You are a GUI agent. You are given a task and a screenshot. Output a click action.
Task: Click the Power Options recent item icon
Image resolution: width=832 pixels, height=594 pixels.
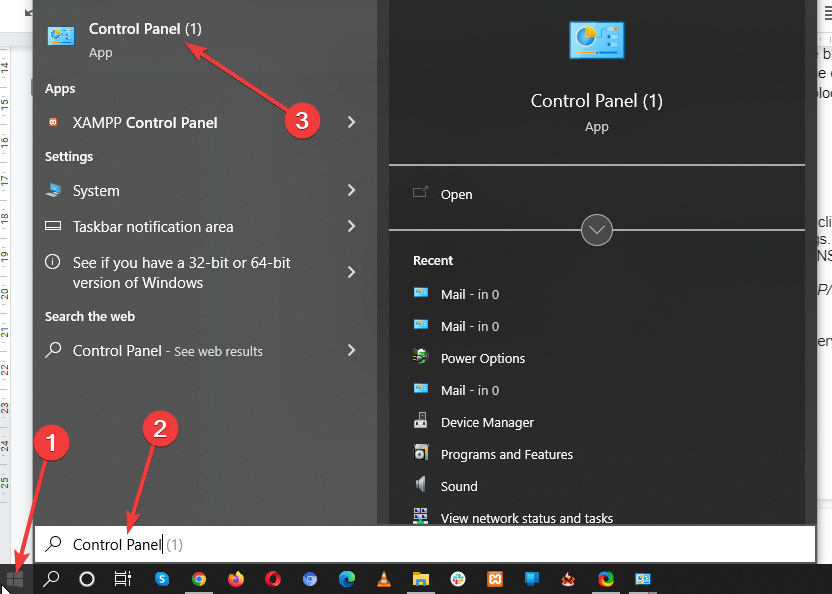point(420,356)
